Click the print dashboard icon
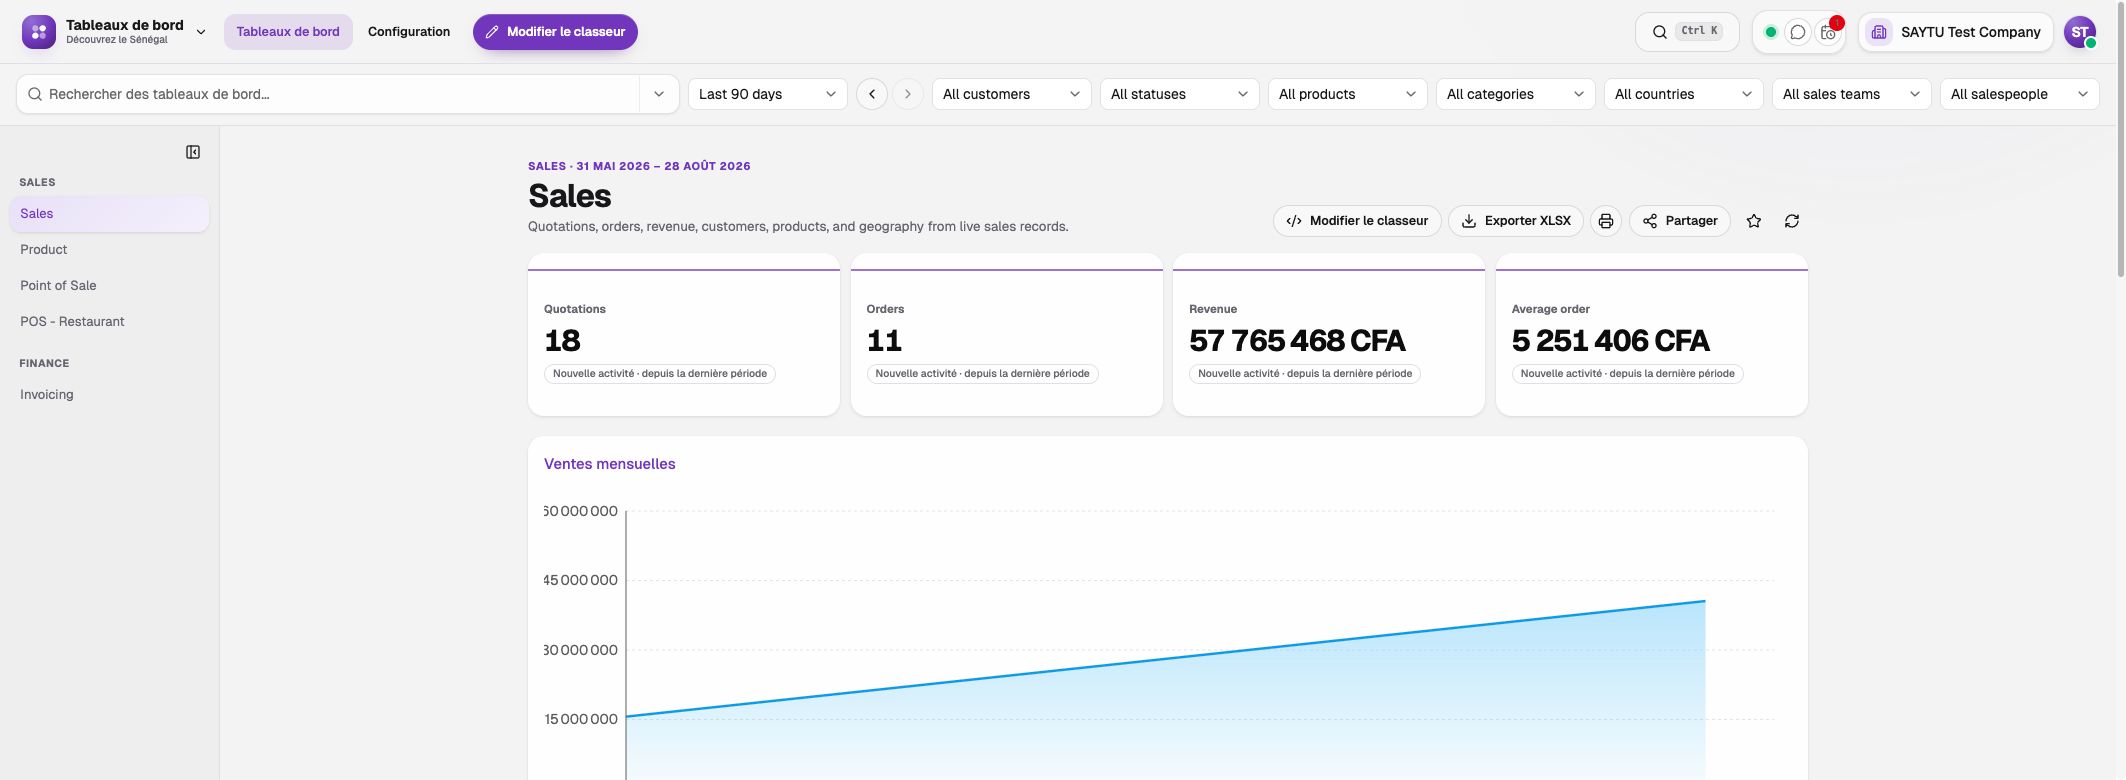2126x780 pixels. tap(1606, 221)
